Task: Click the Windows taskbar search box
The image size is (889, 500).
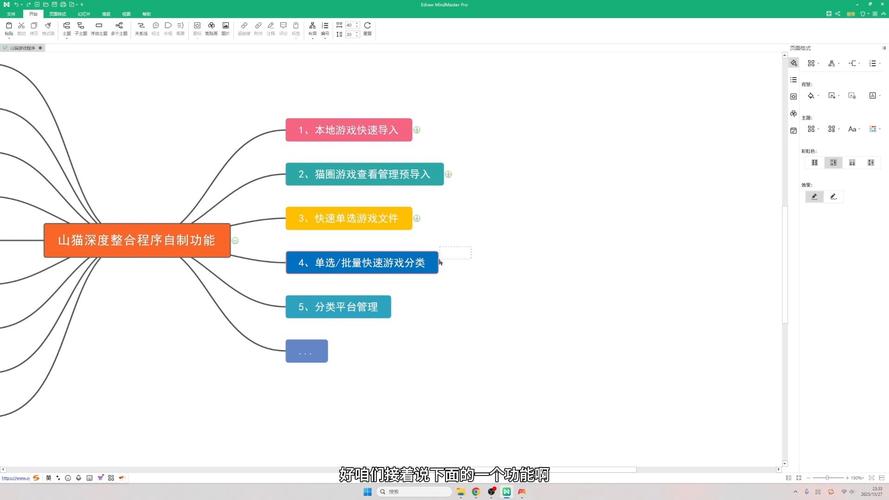Action: pos(414,491)
